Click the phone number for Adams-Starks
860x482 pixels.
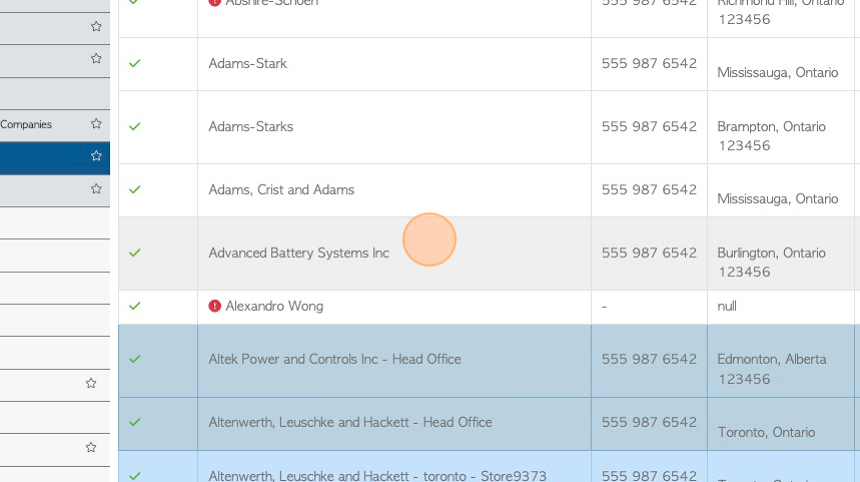[649, 127]
